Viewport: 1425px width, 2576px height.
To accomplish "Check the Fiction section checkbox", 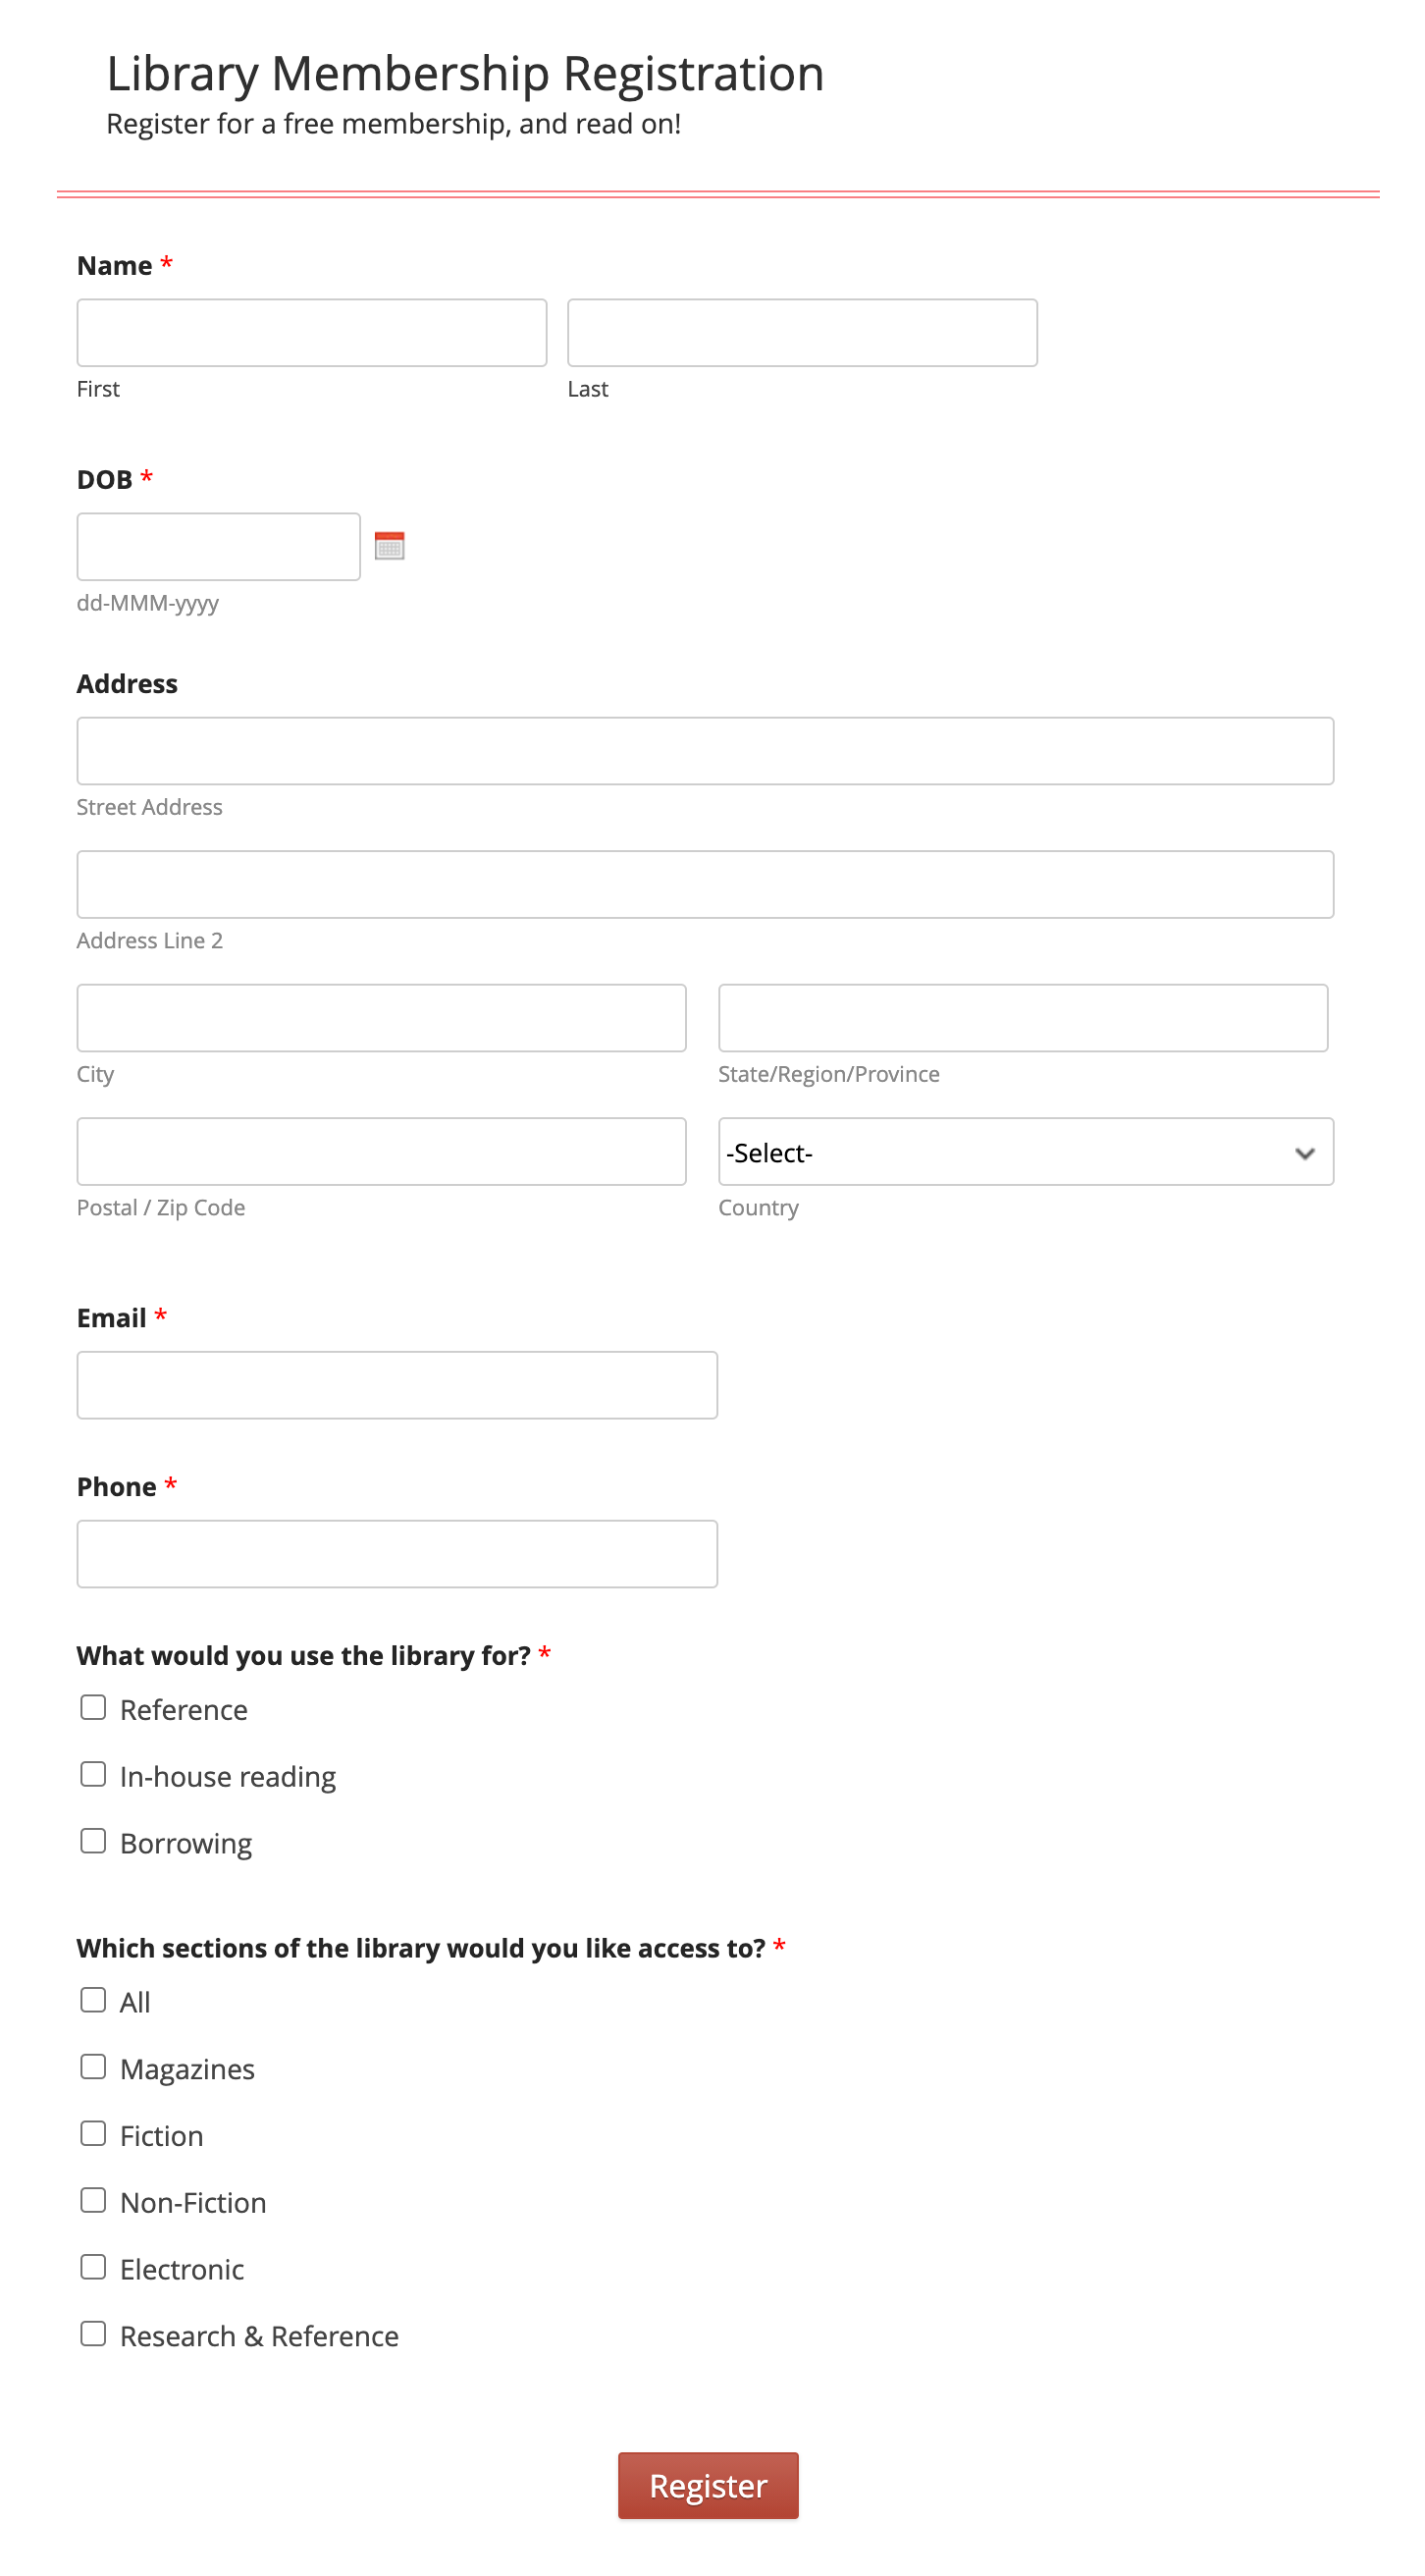I will (x=93, y=2133).
